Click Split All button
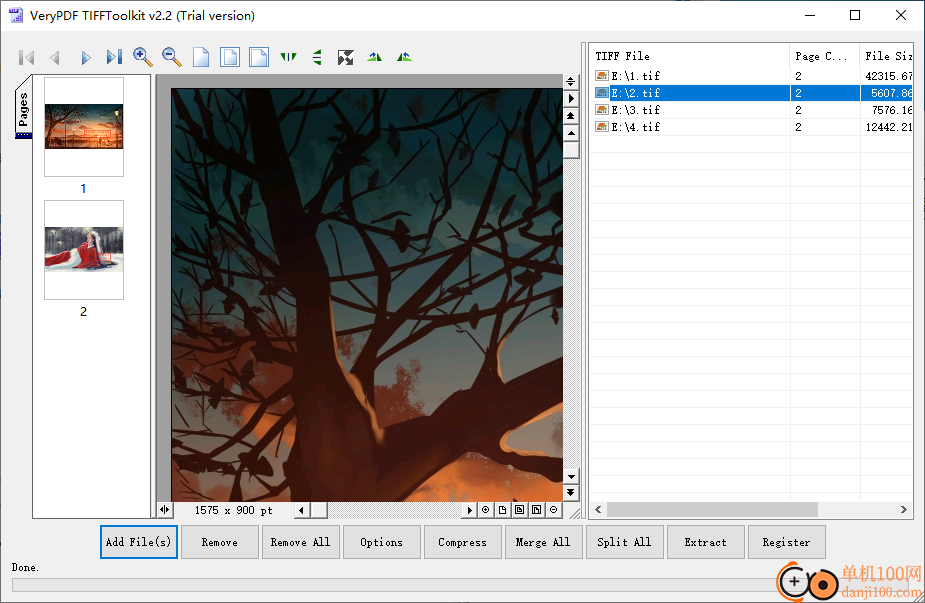This screenshot has width=925, height=603. pos(624,542)
